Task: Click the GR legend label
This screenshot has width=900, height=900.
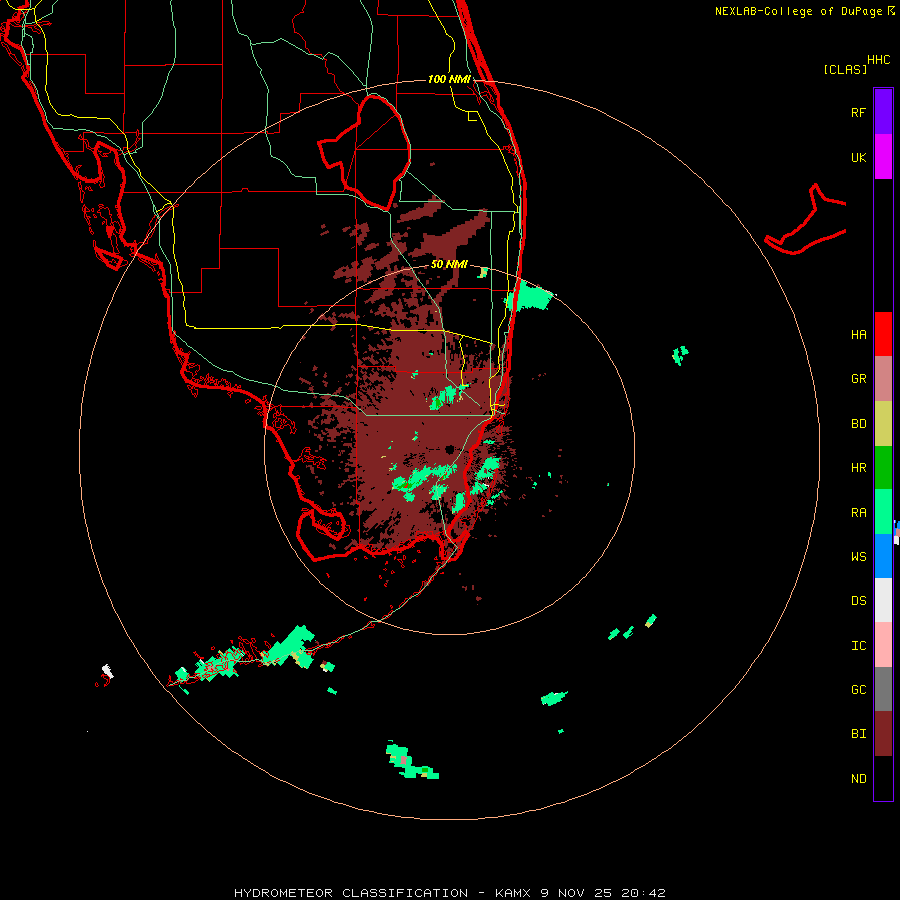Action: coord(858,379)
